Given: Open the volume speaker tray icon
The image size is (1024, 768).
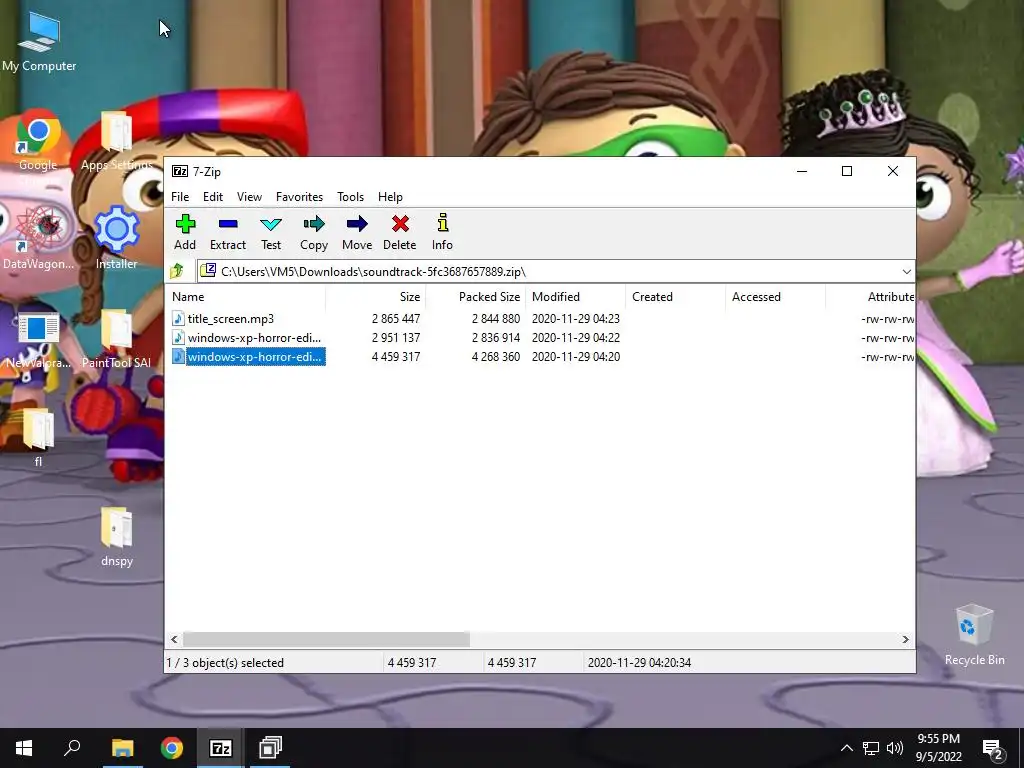Looking at the screenshot, I should pos(895,748).
